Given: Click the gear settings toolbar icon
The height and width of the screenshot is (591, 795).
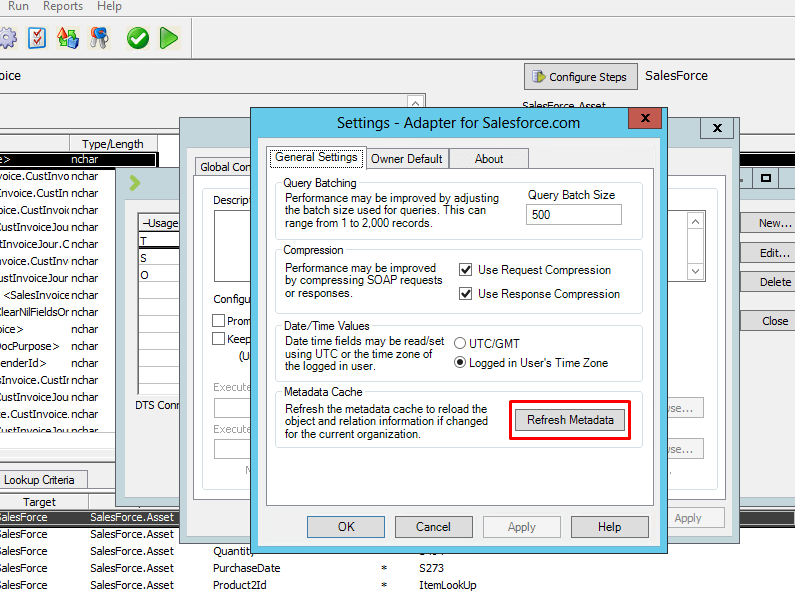Looking at the screenshot, I should [x=8, y=38].
